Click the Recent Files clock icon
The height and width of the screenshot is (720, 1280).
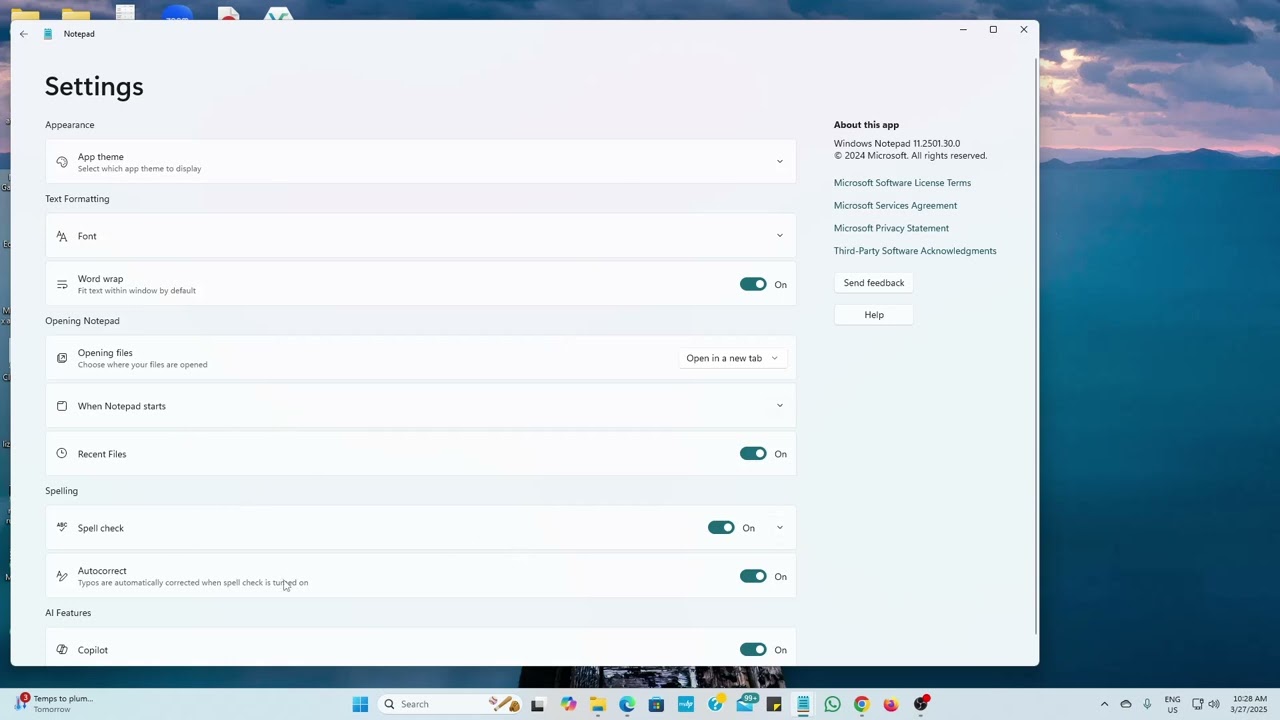pos(62,453)
